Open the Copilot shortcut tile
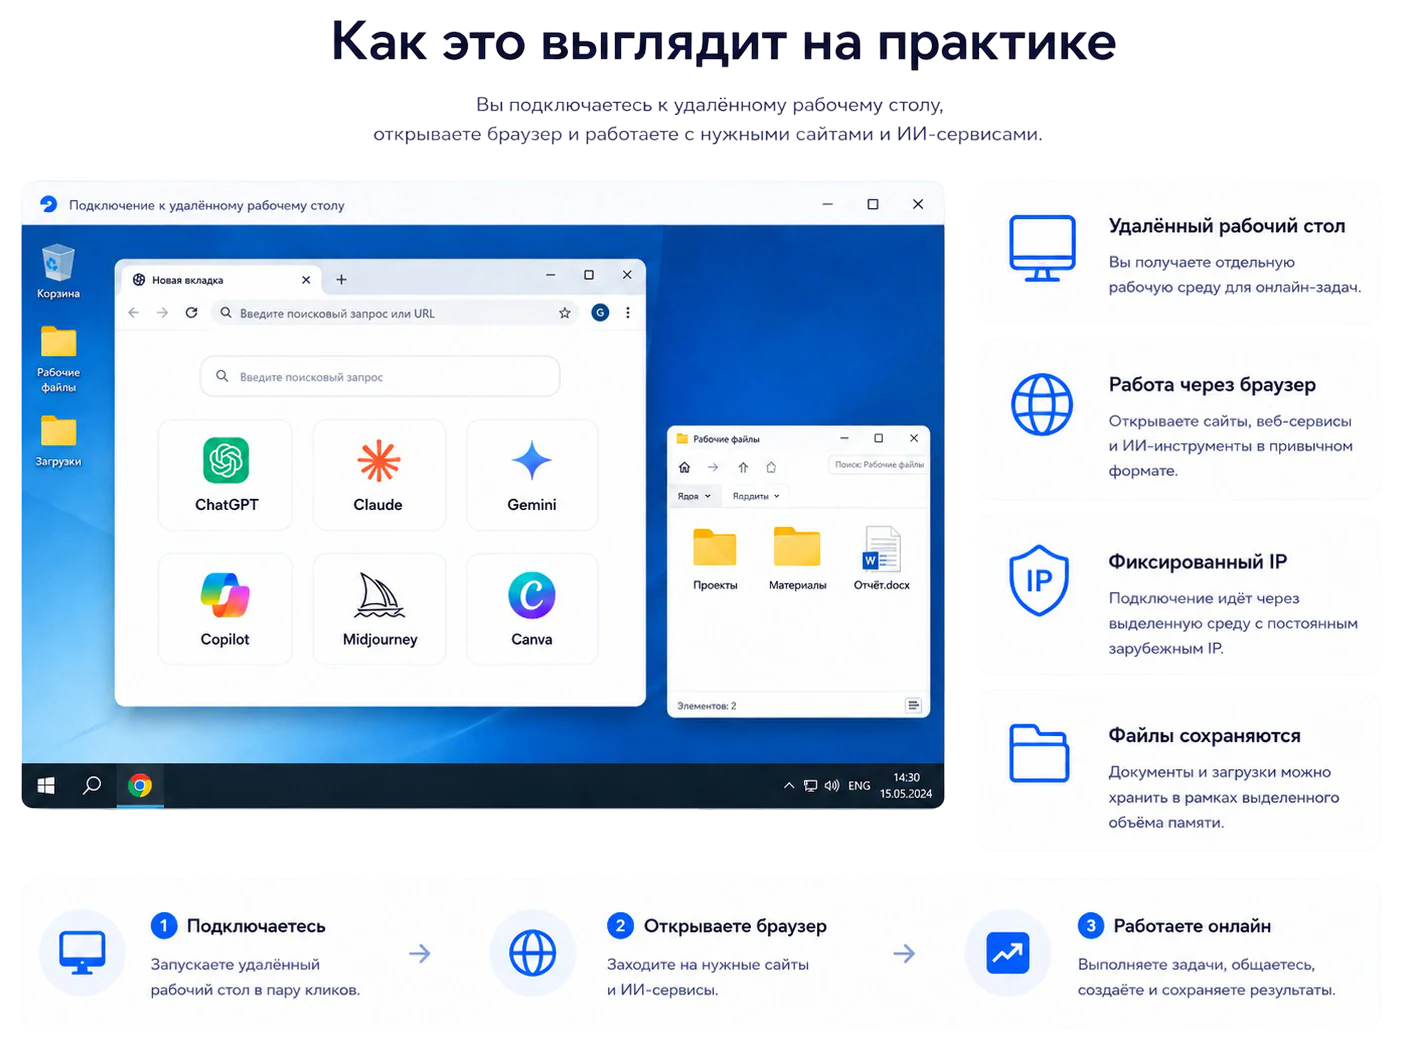This screenshot has height=1051, width=1403. coord(226,609)
